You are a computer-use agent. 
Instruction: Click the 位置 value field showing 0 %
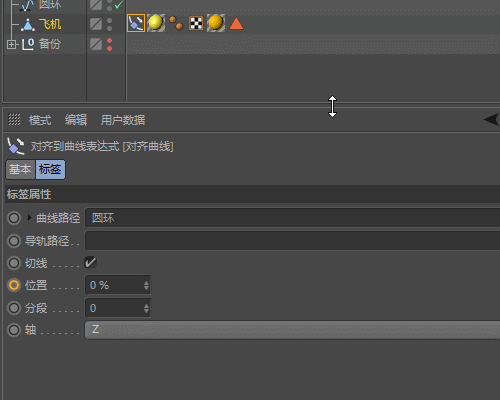(x=114, y=285)
